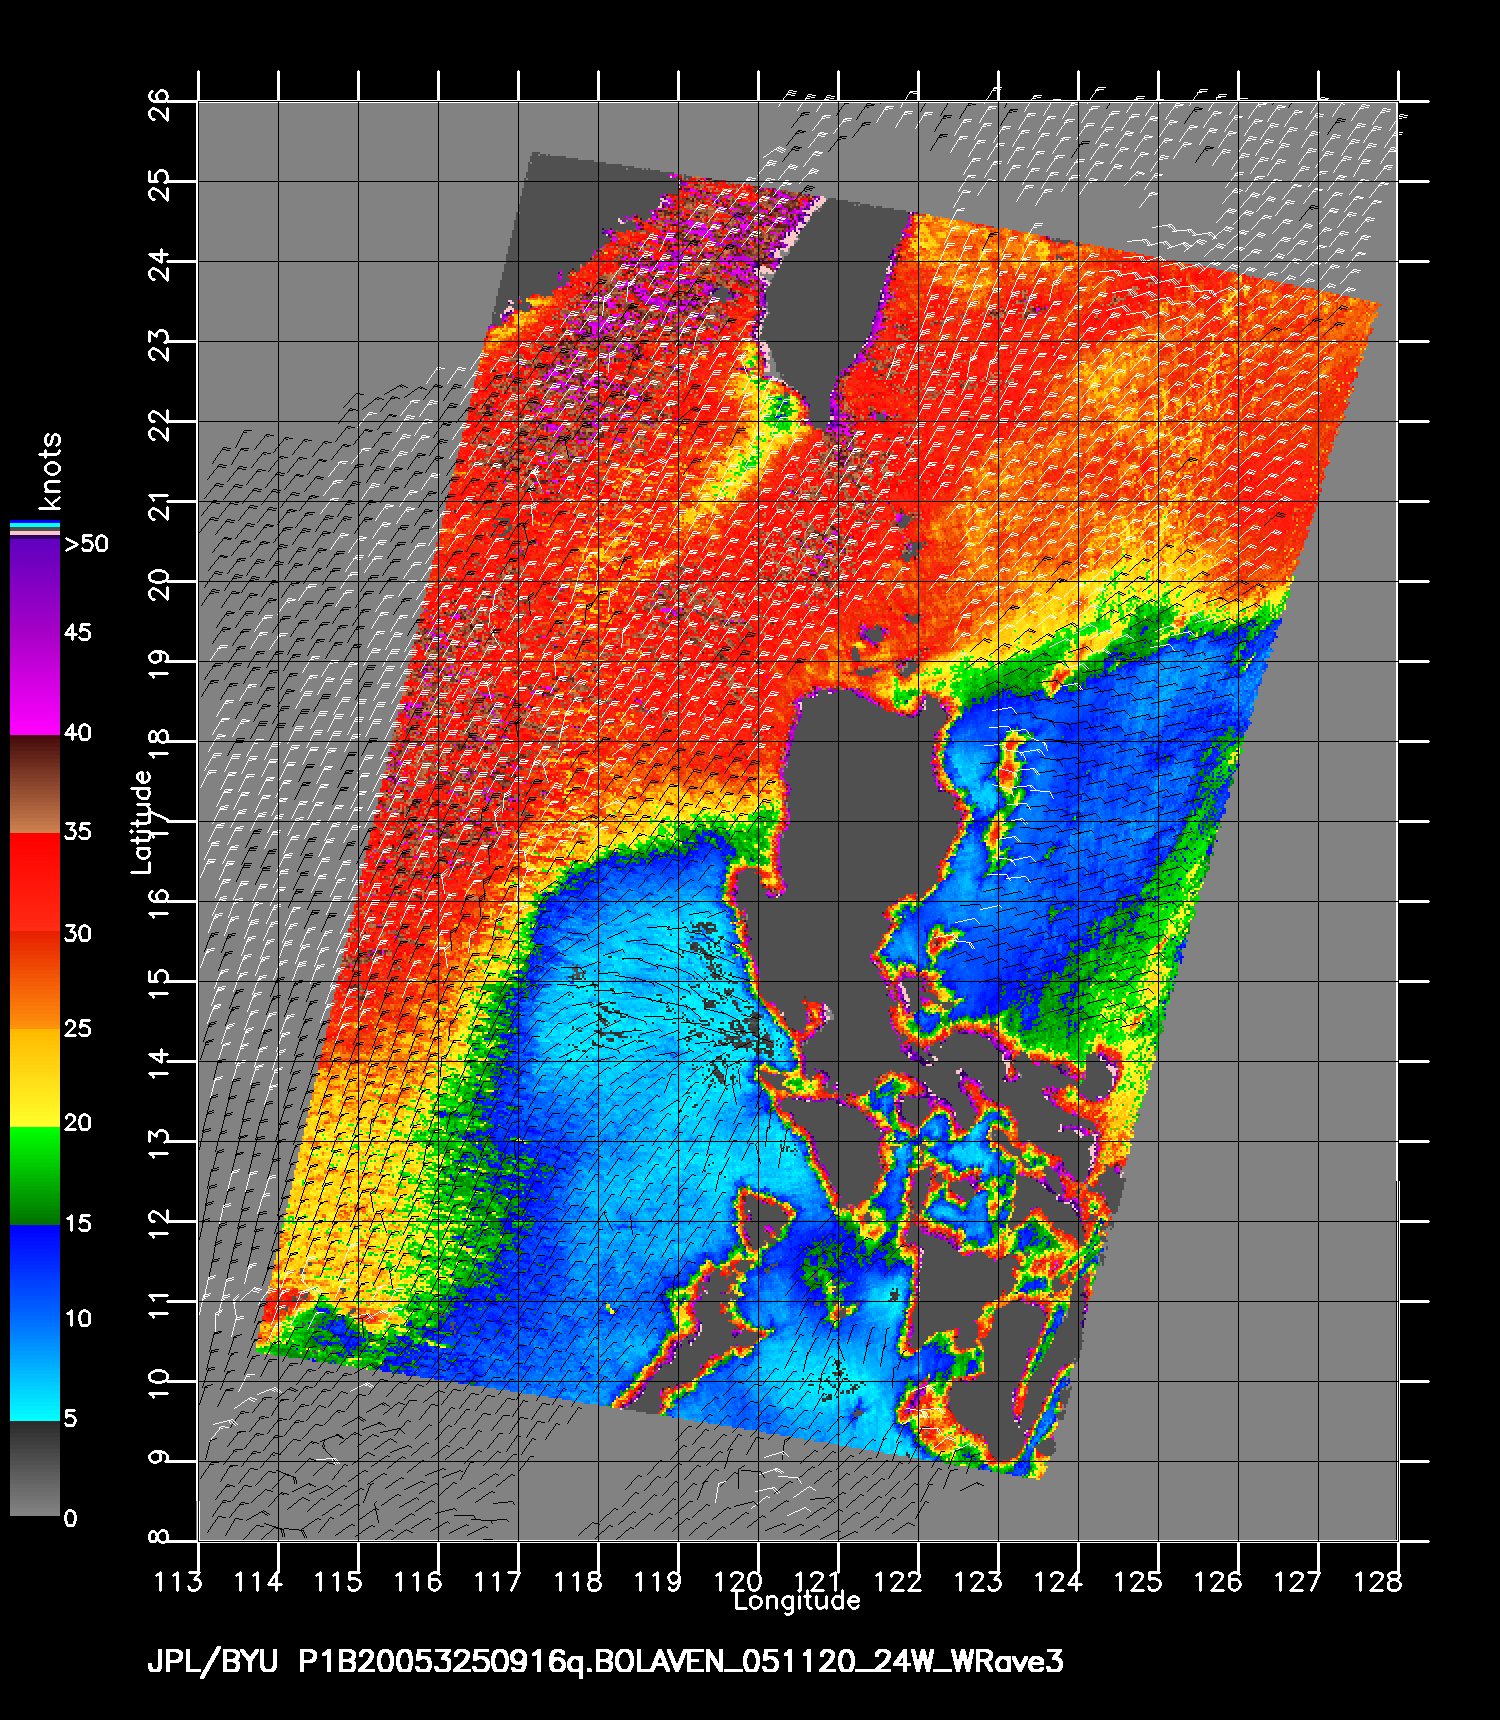Click the latitude axis label '13'

click(x=160, y=1144)
